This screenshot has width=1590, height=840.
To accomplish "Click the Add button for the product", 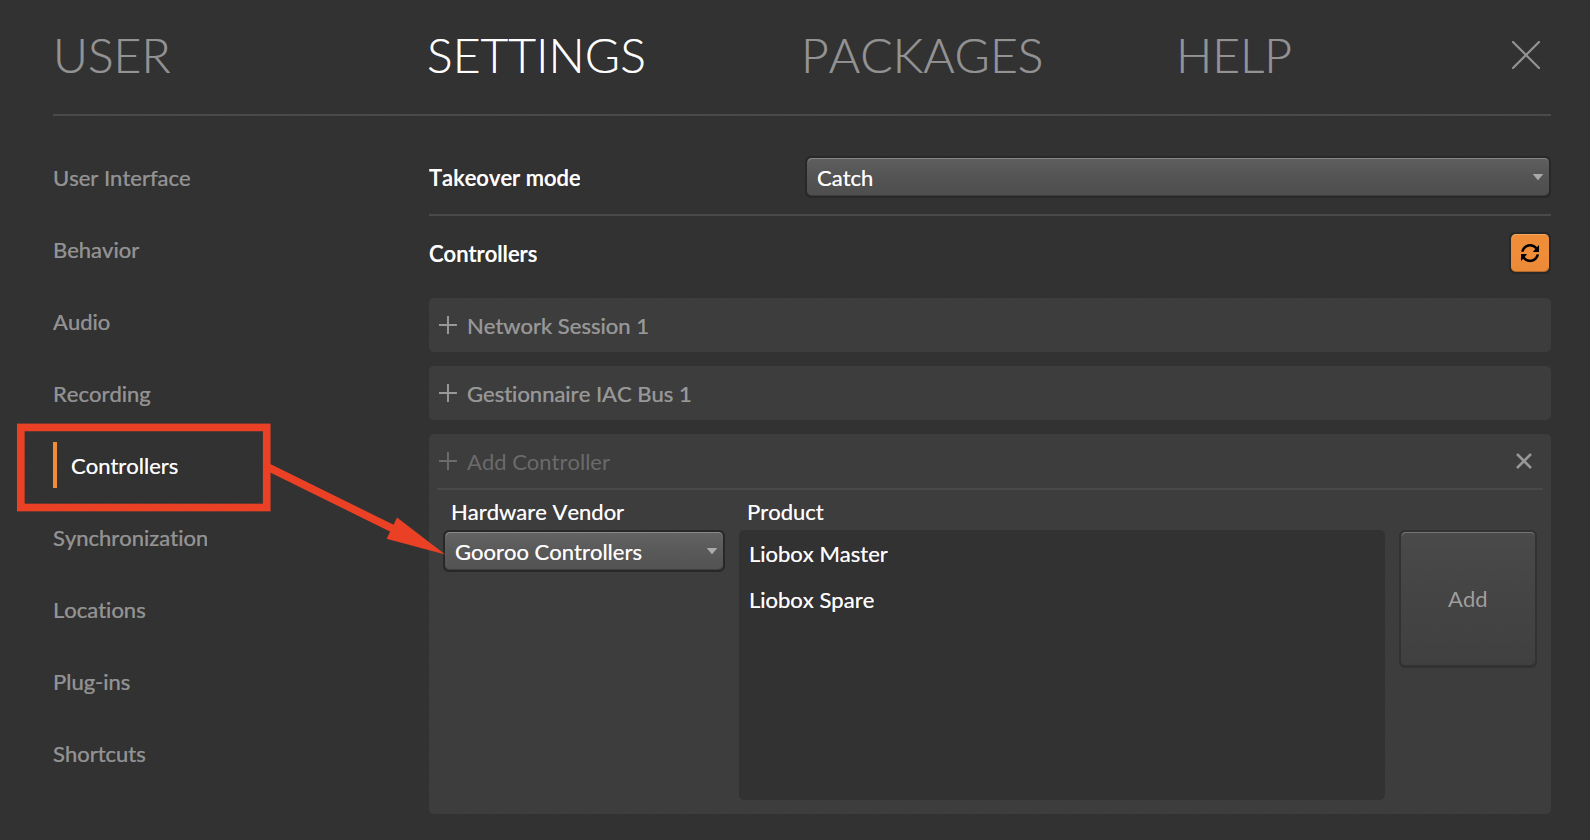I will (1468, 599).
